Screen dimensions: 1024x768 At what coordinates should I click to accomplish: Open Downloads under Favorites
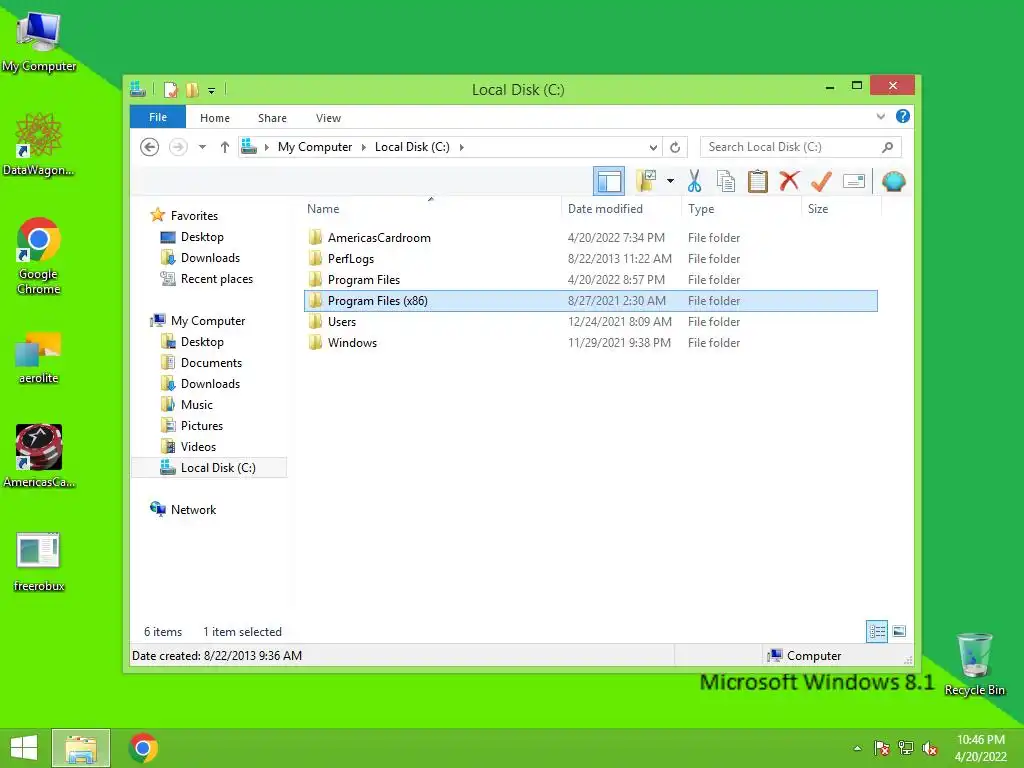click(x=210, y=257)
